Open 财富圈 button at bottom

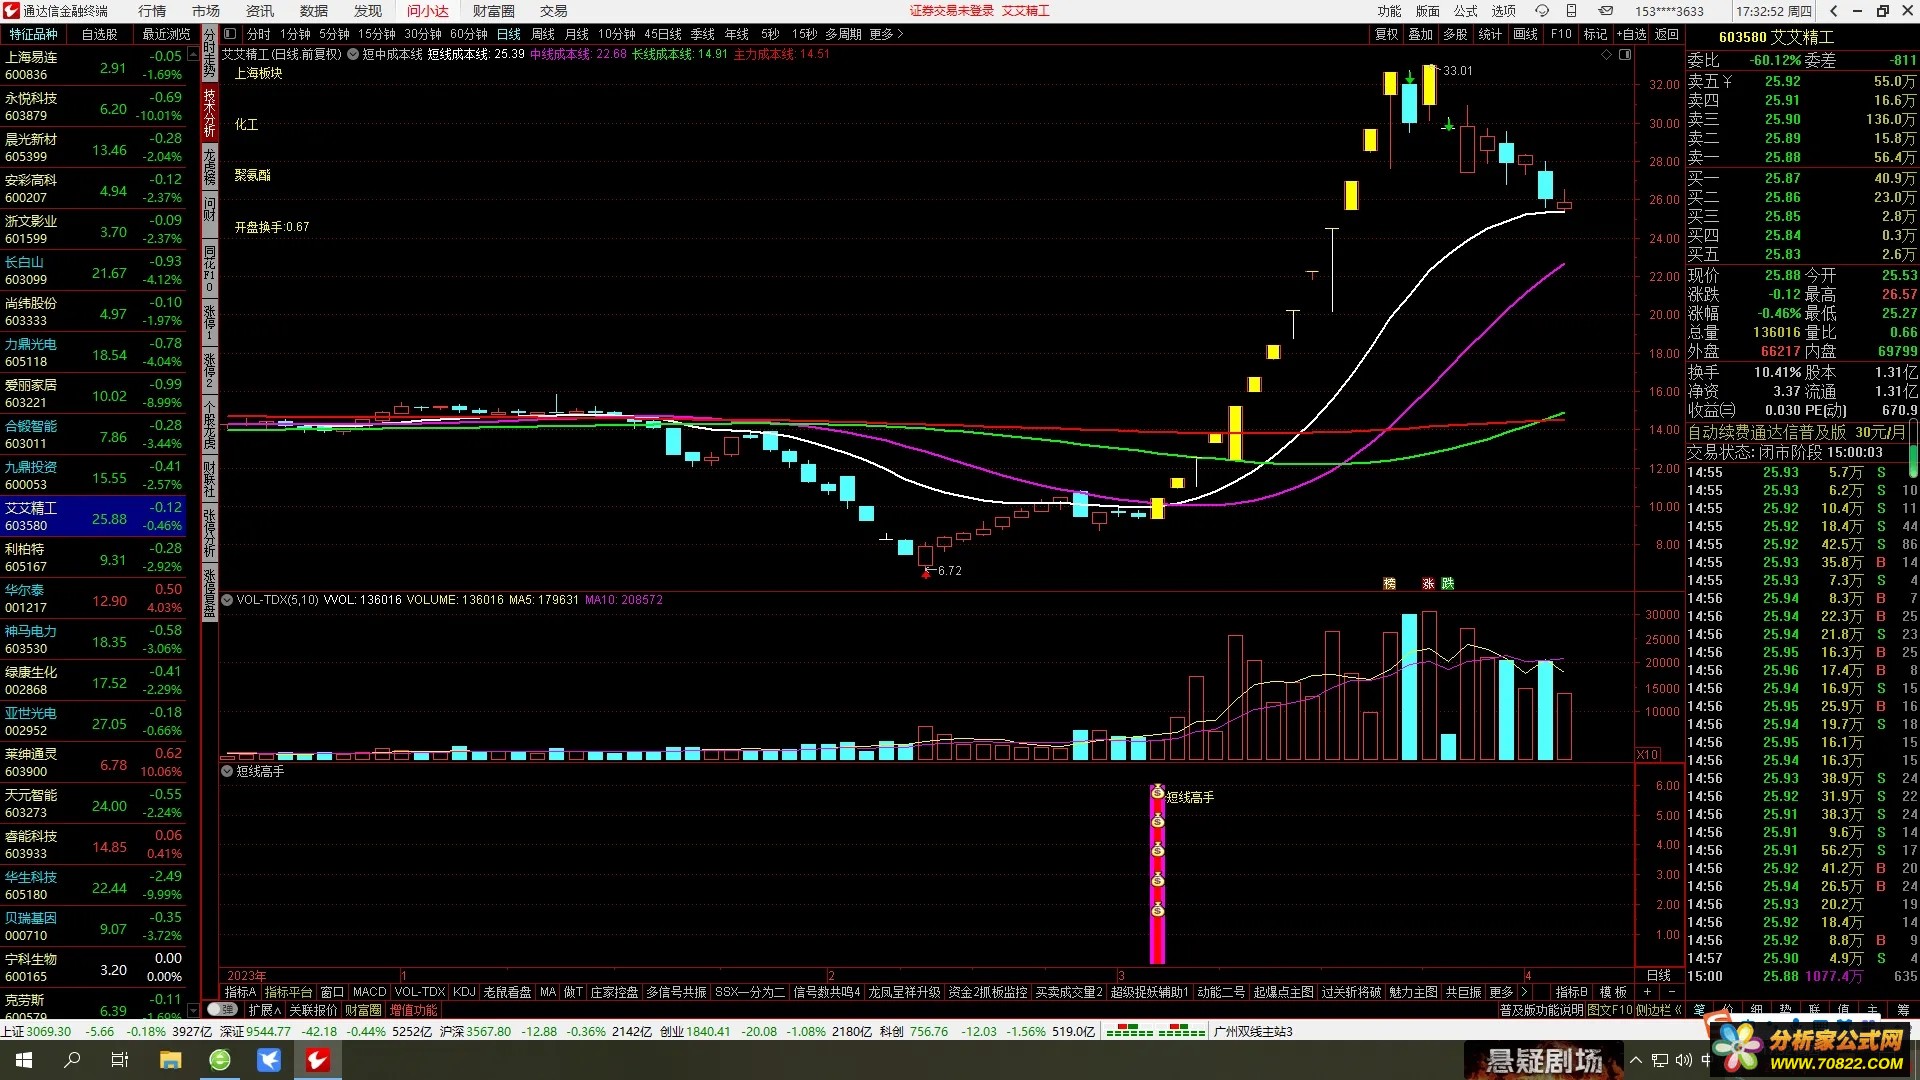(x=363, y=1010)
